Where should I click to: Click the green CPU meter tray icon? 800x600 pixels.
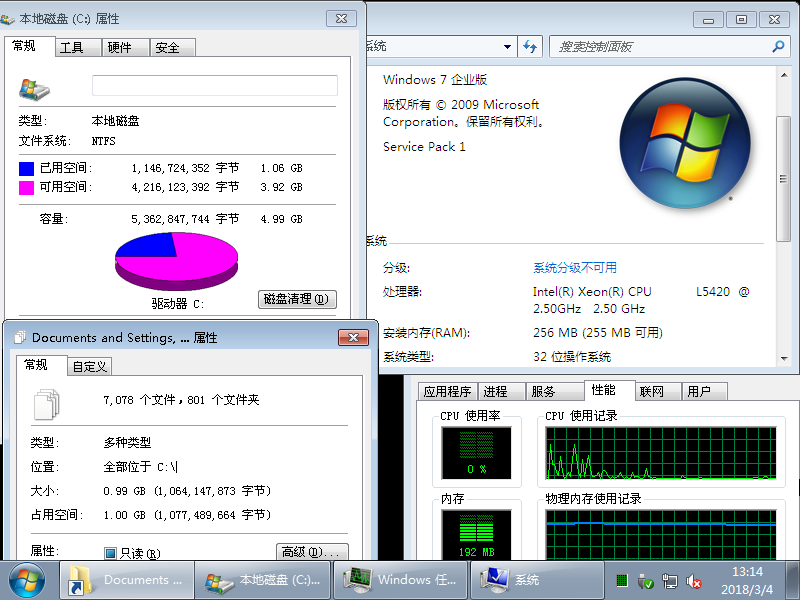click(x=621, y=580)
